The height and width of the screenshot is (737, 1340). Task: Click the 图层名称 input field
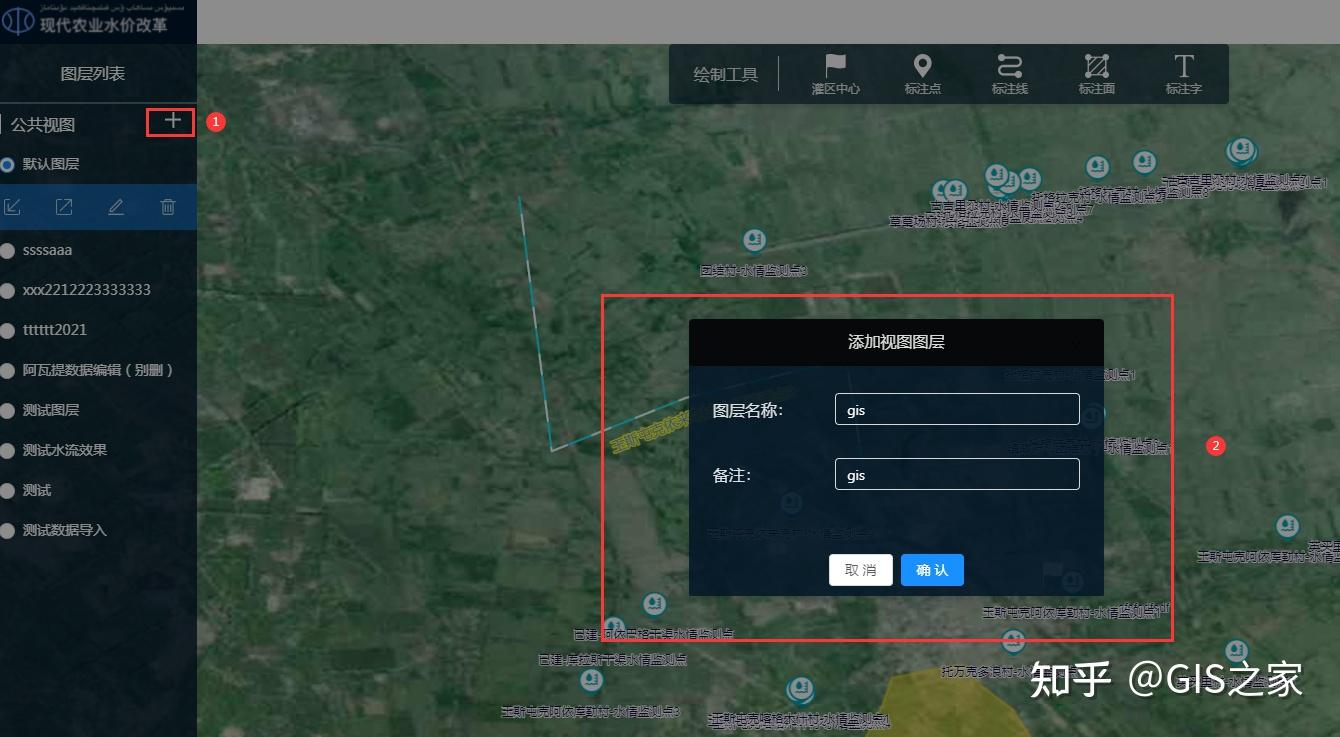[957, 409]
